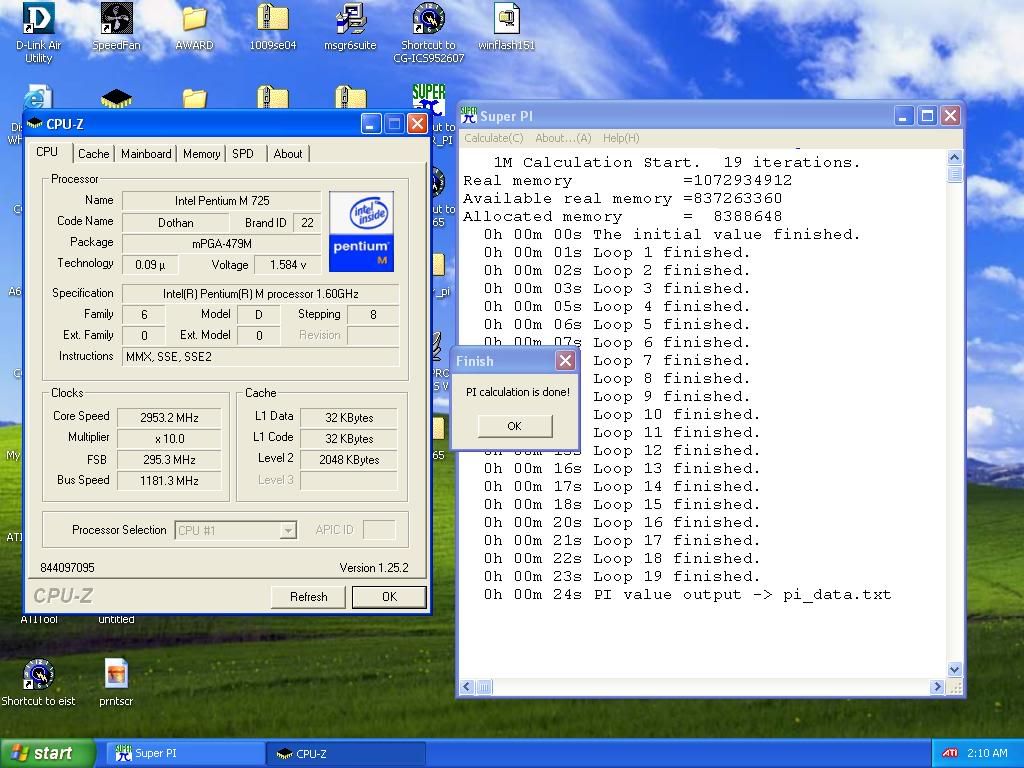
Task: Click the Super PI vertical scrollbar up arrow
Action: point(954,157)
